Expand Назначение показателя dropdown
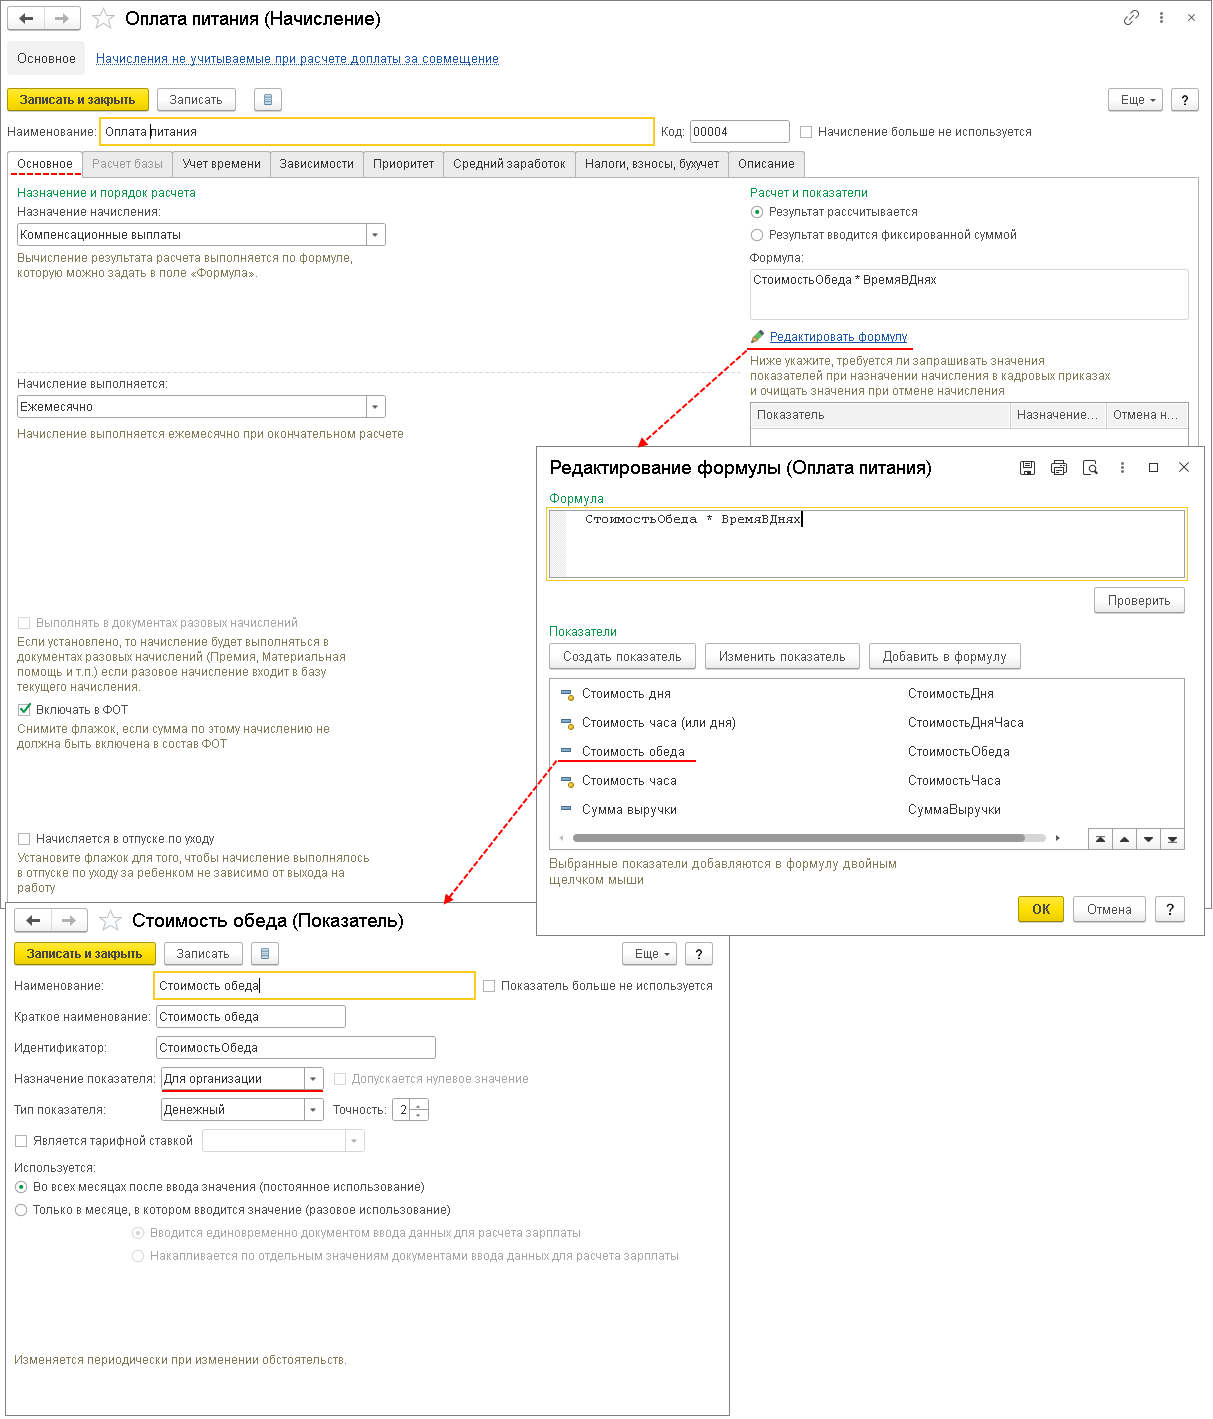This screenshot has width=1213, height=1419. pos(314,1079)
